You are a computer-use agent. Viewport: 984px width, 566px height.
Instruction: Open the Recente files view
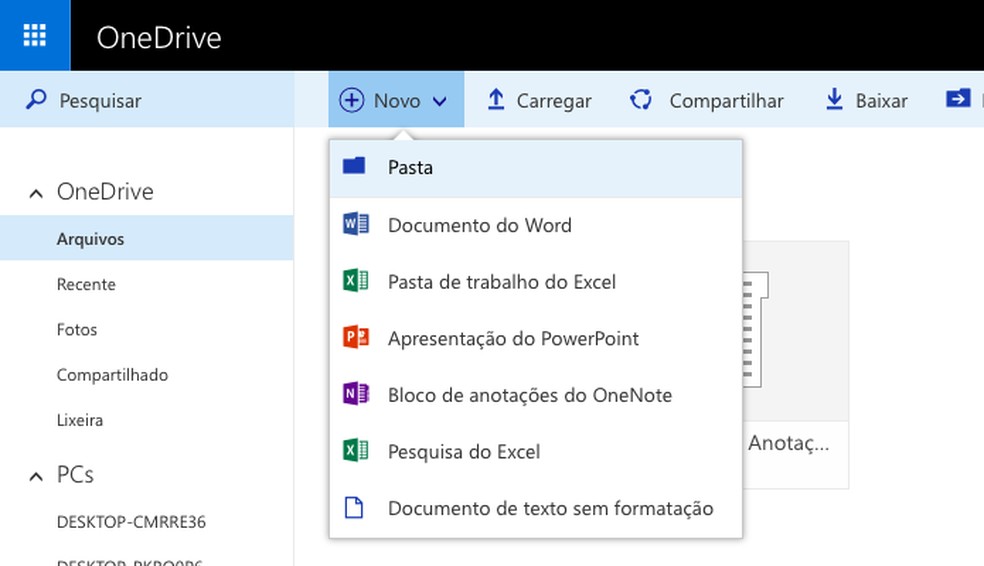(x=86, y=285)
